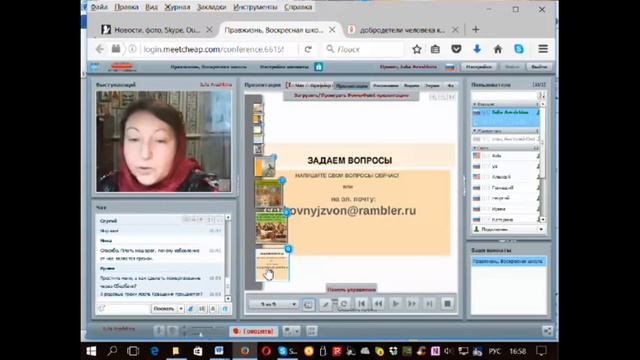Open the Закладки menu

pyautogui.click(x=211, y=7)
